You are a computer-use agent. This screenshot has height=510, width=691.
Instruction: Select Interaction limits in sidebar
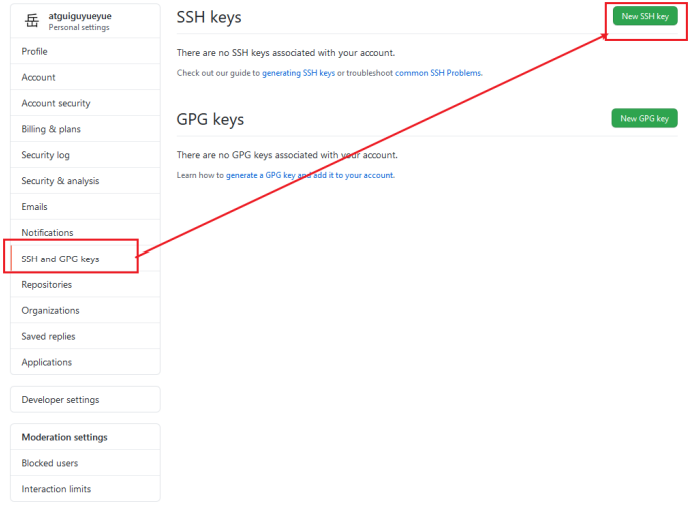pos(56,489)
